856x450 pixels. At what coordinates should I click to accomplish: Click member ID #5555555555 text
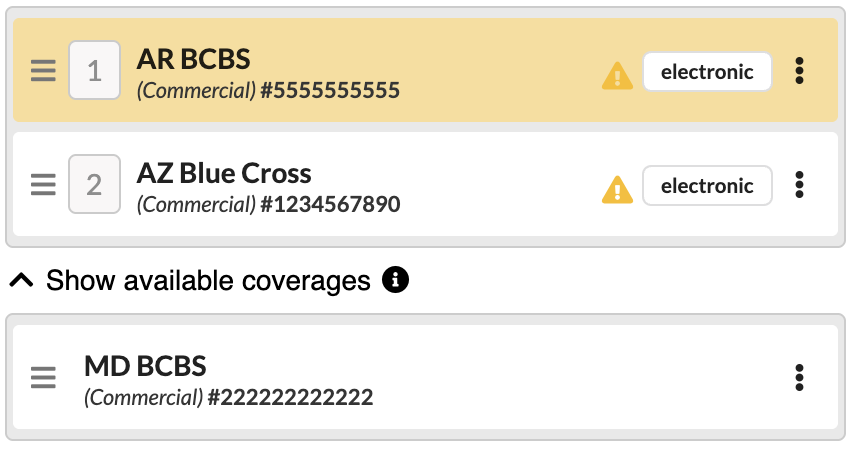tap(330, 91)
